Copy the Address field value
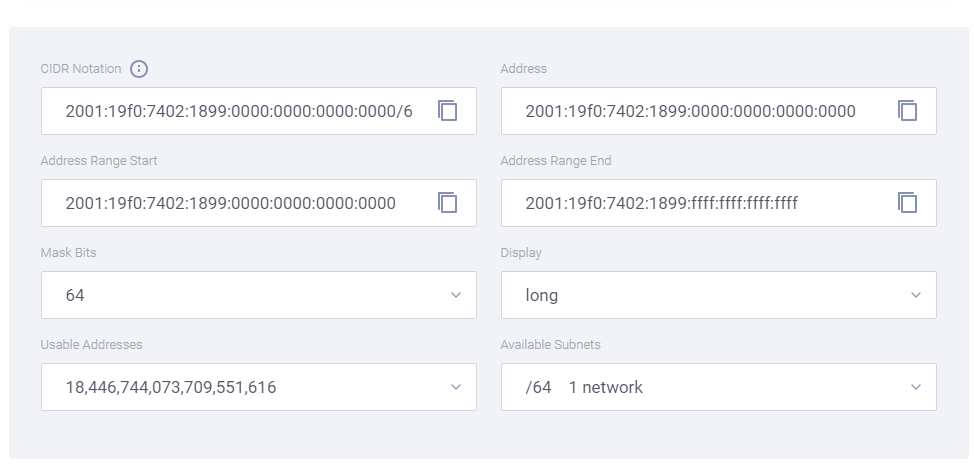The height and width of the screenshot is (465, 974). [x=907, y=111]
